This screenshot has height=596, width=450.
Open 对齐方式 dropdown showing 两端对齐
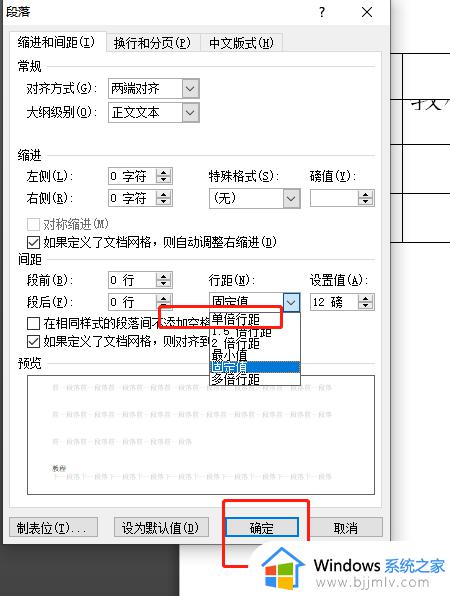point(154,89)
